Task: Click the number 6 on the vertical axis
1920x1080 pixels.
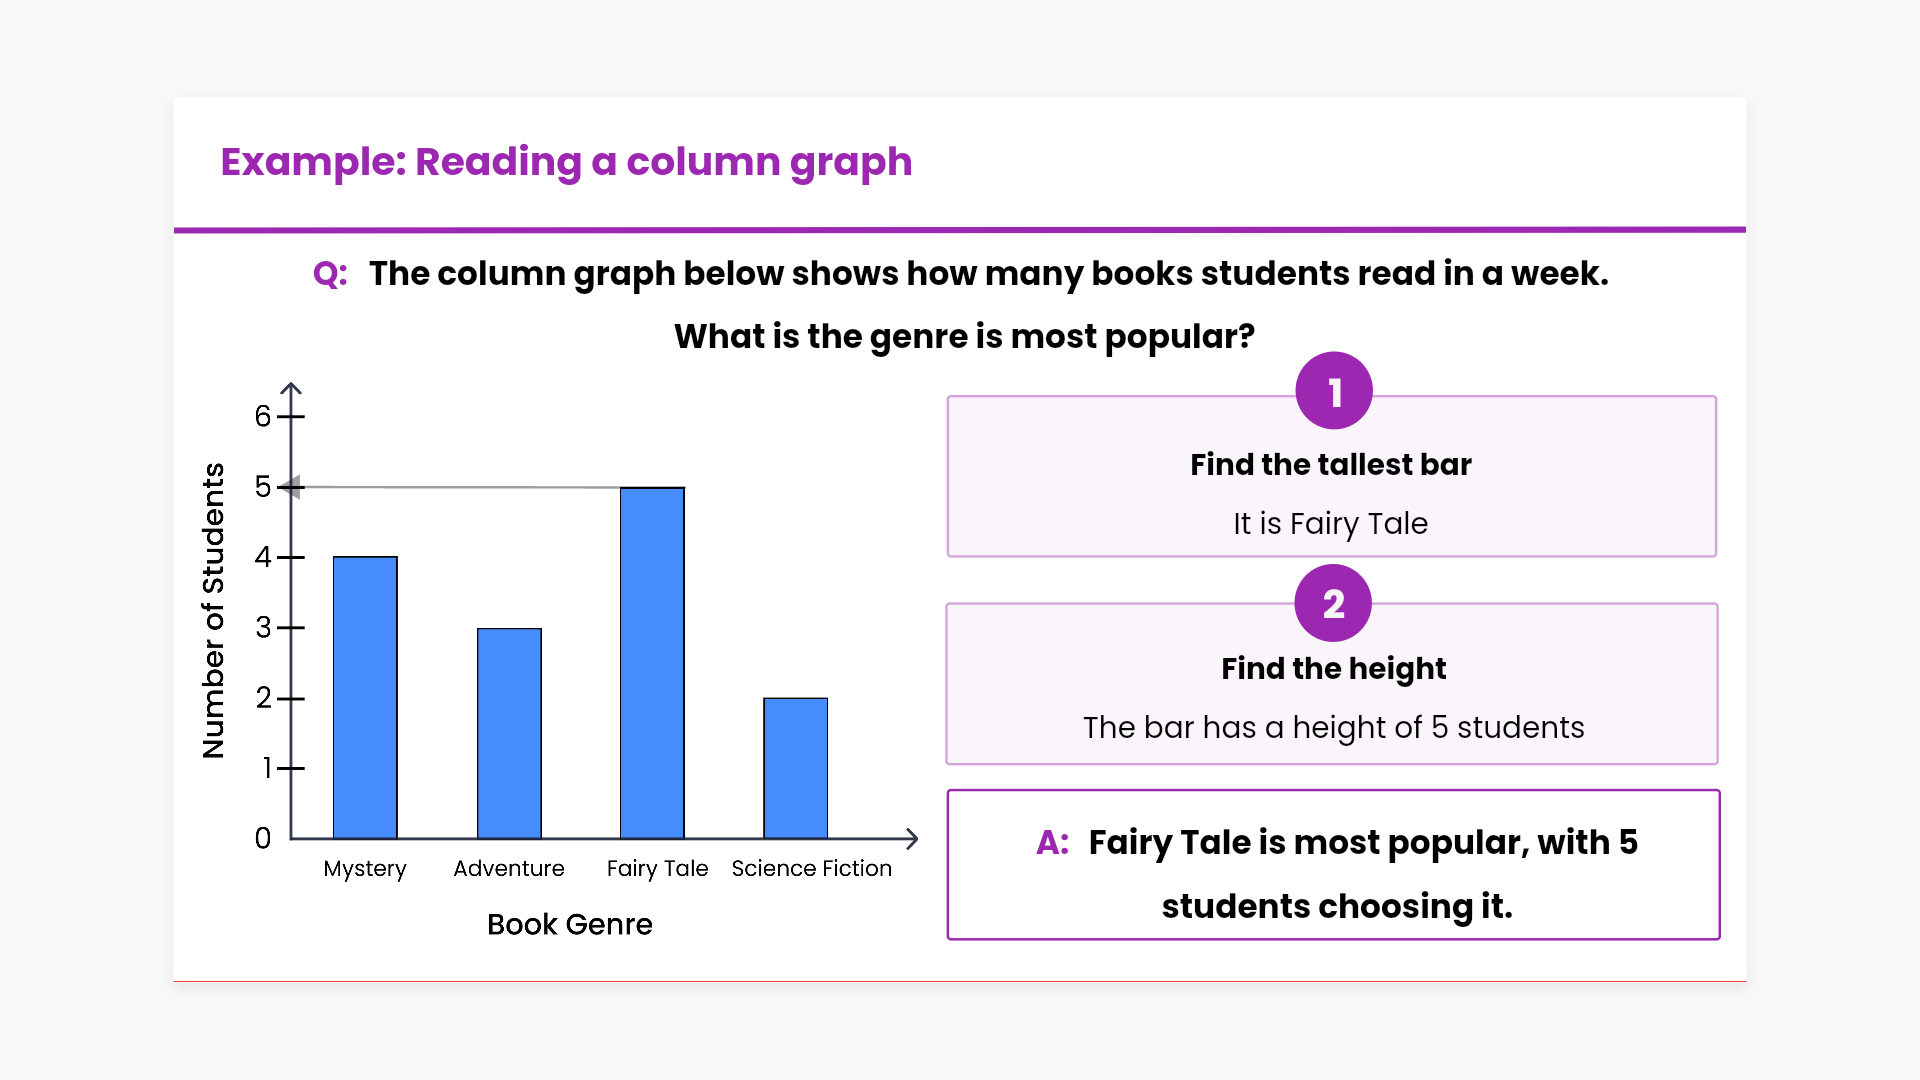Action: point(263,416)
